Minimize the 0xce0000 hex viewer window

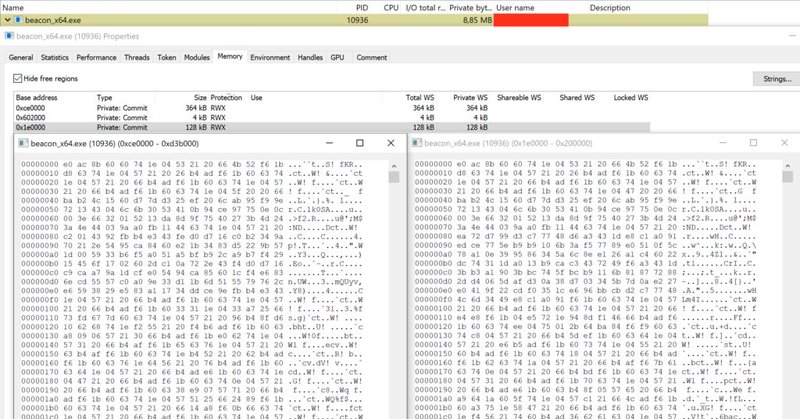[x=329, y=143]
